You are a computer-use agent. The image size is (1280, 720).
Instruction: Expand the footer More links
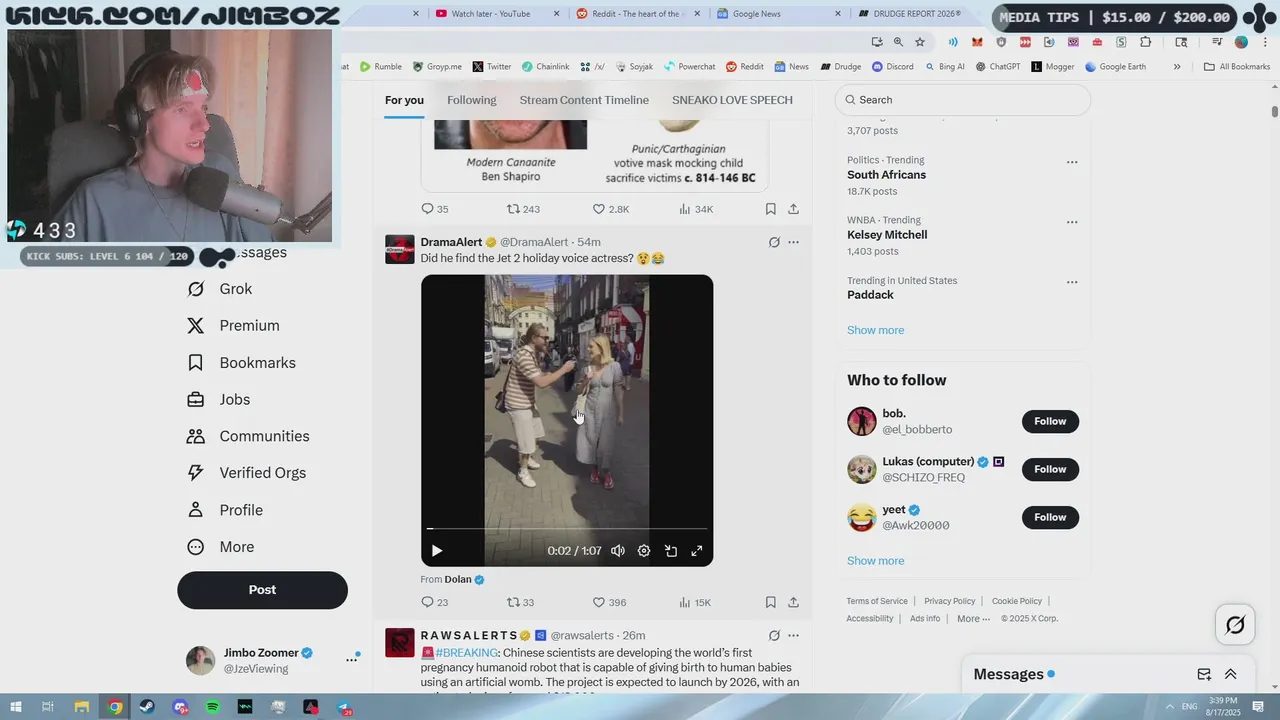pos(973,618)
